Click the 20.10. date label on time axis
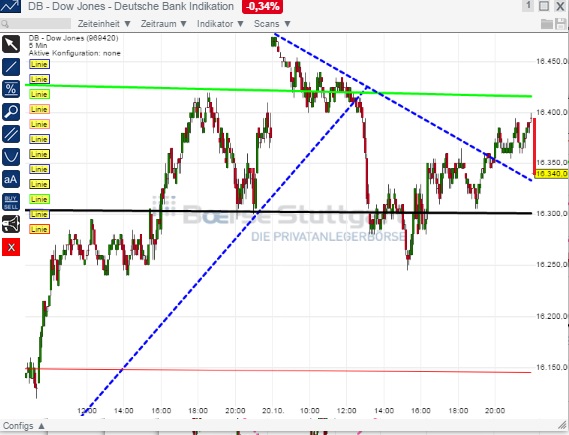 (x=273, y=411)
